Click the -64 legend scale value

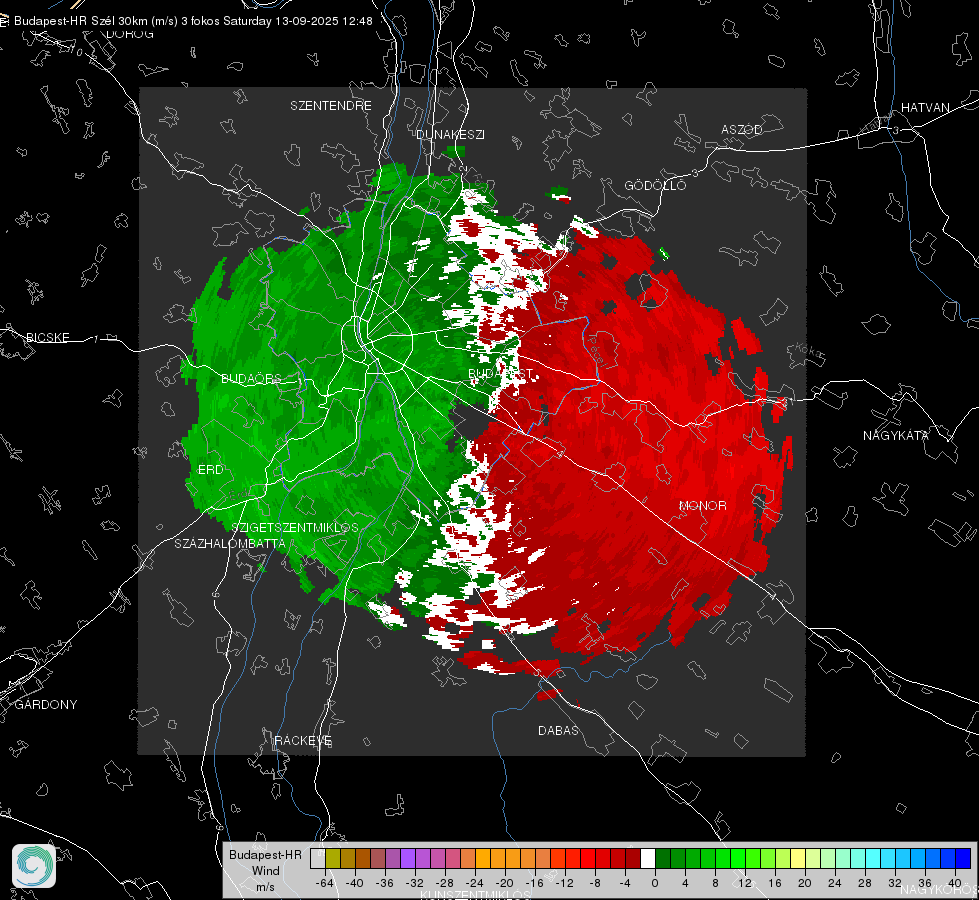(x=325, y=883)
